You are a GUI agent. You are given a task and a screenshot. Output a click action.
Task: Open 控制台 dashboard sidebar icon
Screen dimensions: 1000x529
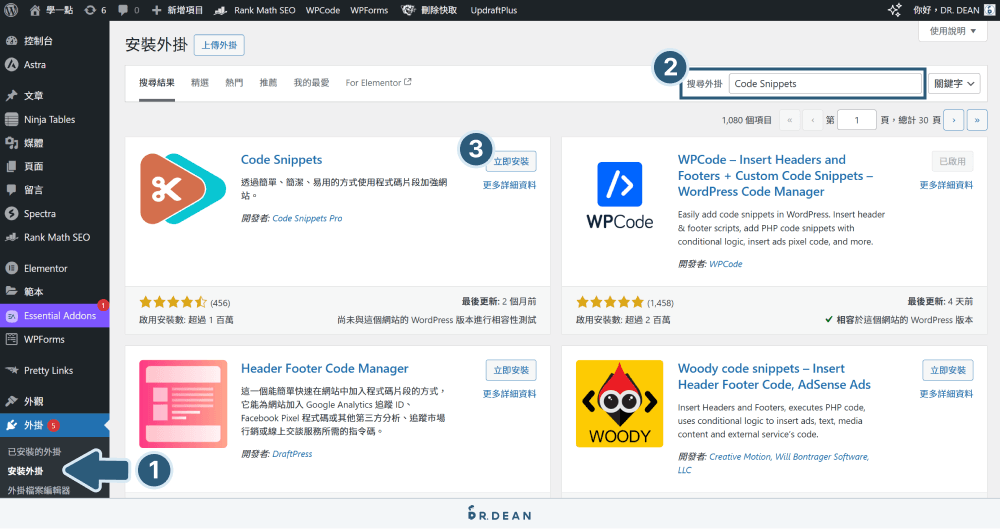coord(11,41)
